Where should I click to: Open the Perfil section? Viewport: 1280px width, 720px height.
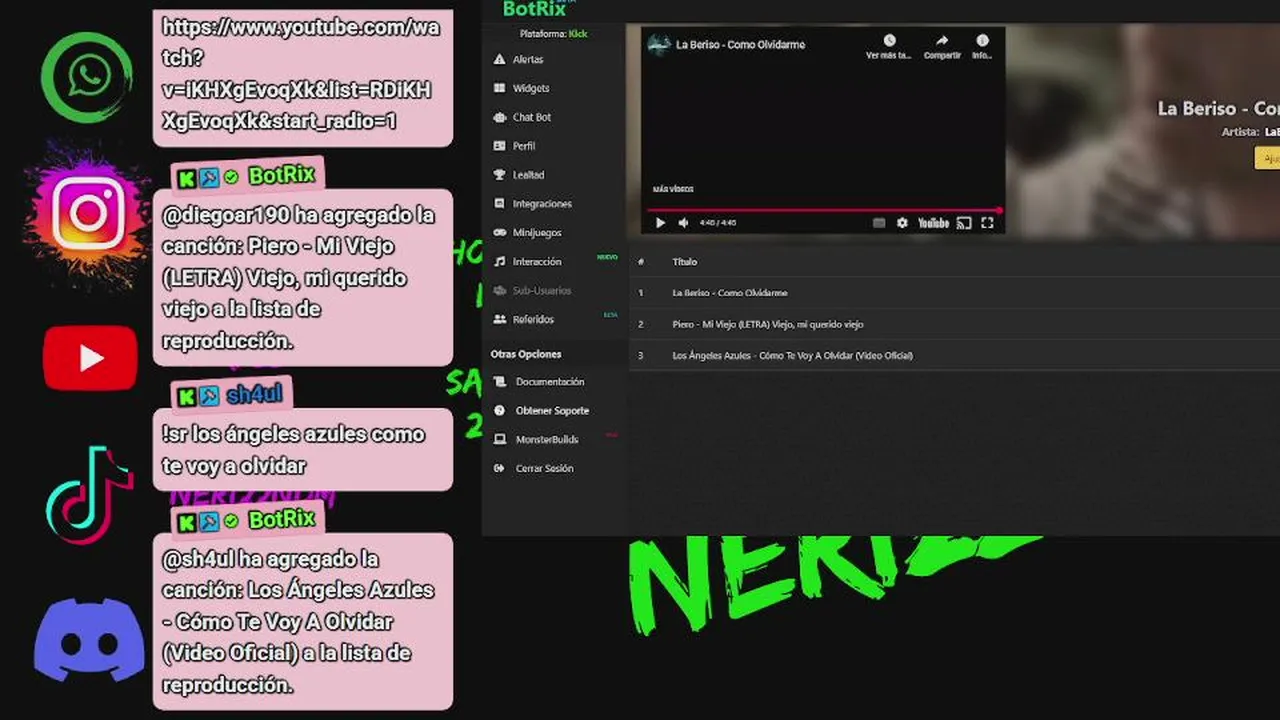pyautogui.click(x=524, y=146)
